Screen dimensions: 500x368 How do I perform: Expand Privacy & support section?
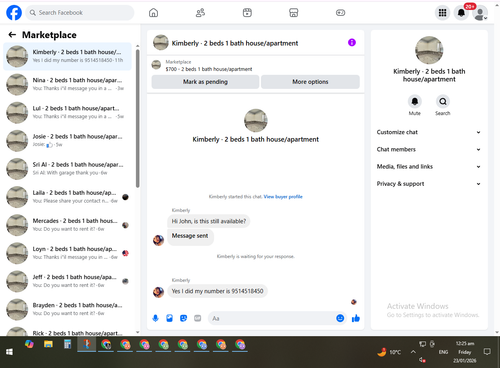(x=429, y=184)
